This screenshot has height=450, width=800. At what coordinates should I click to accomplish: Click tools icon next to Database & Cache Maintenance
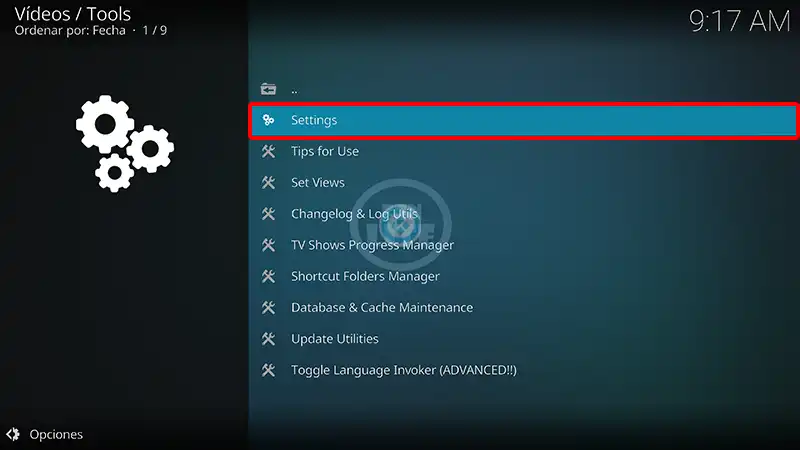point(268,307)
